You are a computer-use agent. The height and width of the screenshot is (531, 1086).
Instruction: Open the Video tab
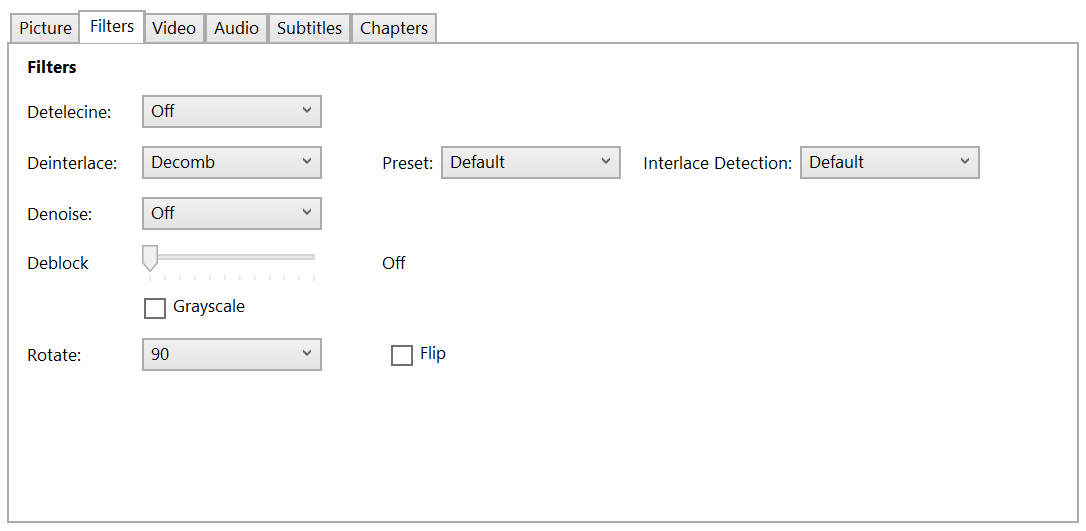(174, 28)
